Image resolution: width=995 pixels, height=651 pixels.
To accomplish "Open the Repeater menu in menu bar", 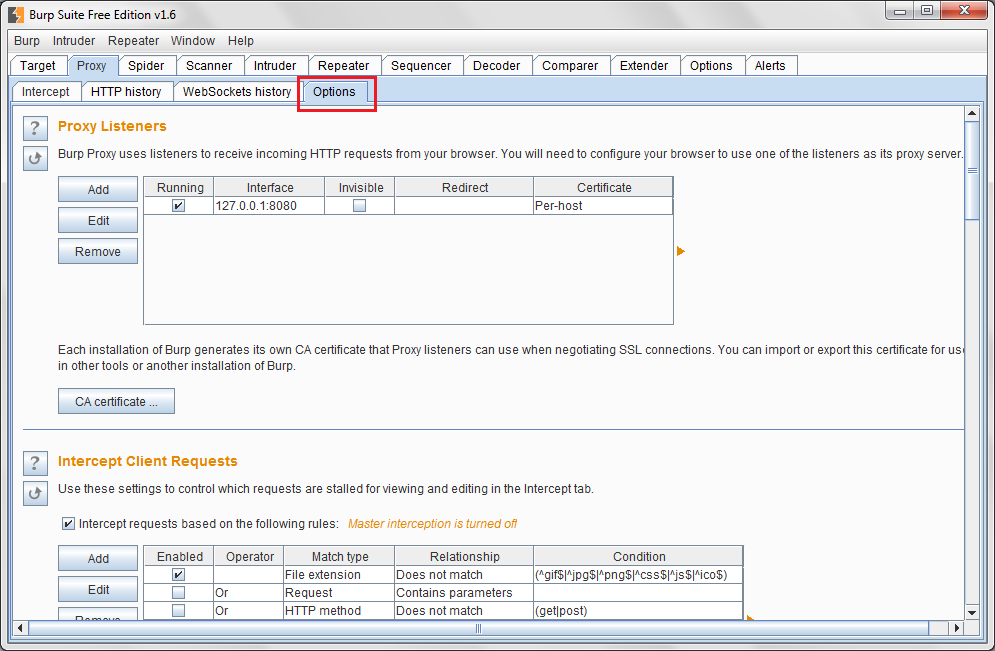I will point(133,41).
